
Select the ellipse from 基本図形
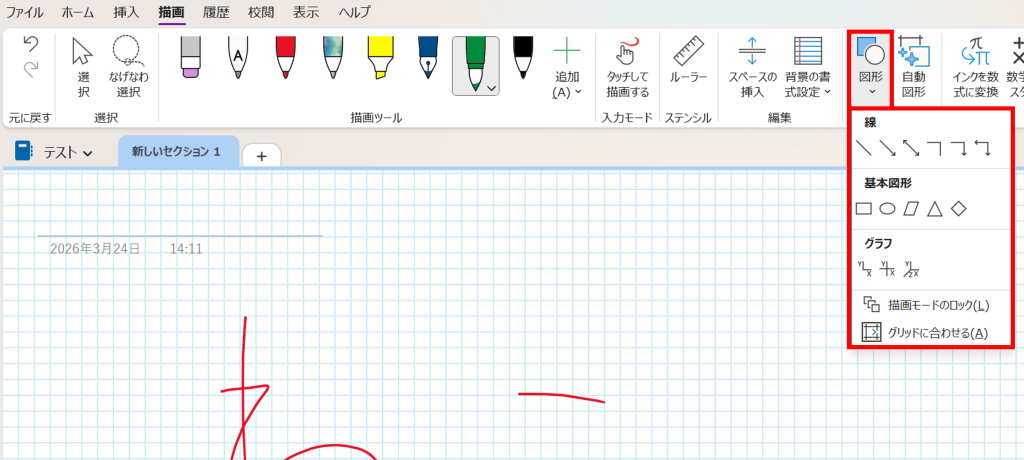pyautogui.click(x=887, y=209)
